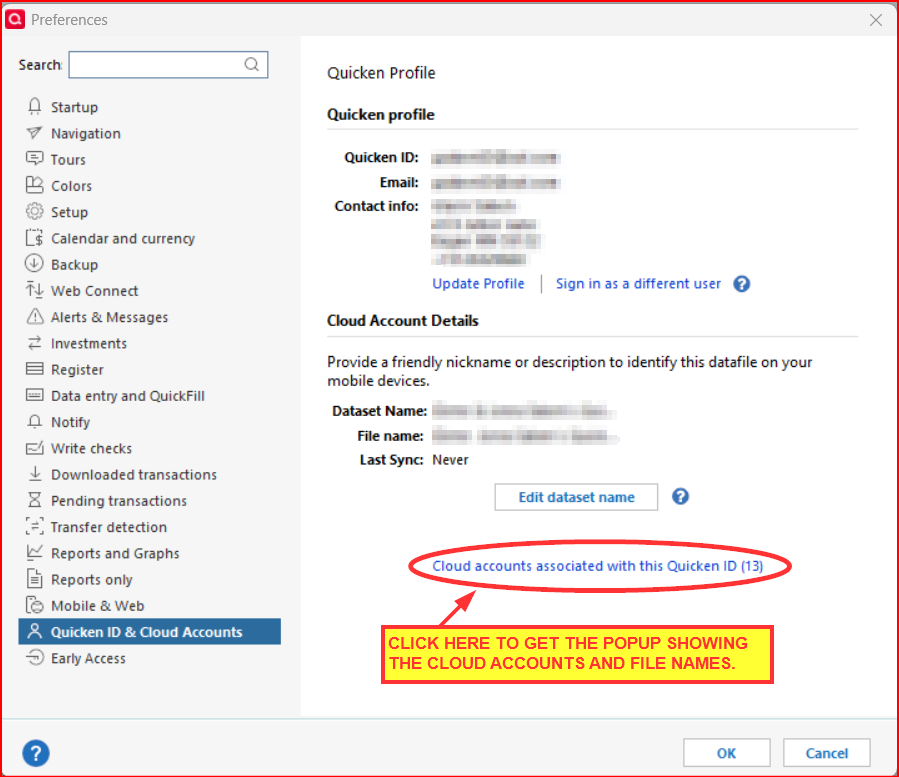Select Data entry and QuickFill
Image resolution: width=899 pixels, height=777 pixels.
(x=128, y=396)
